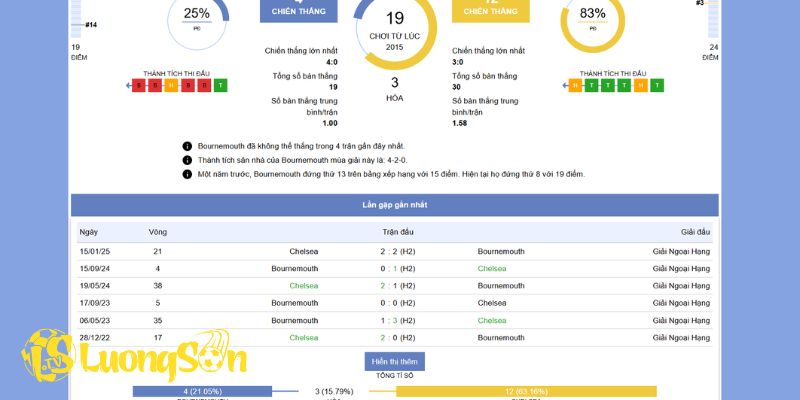Image resolution: width=800 pixels, height=400 pixels.
Task: Click 'Giải Ngoại Hạng' in the 28/12/22 row
Action: tap(681, 338)
